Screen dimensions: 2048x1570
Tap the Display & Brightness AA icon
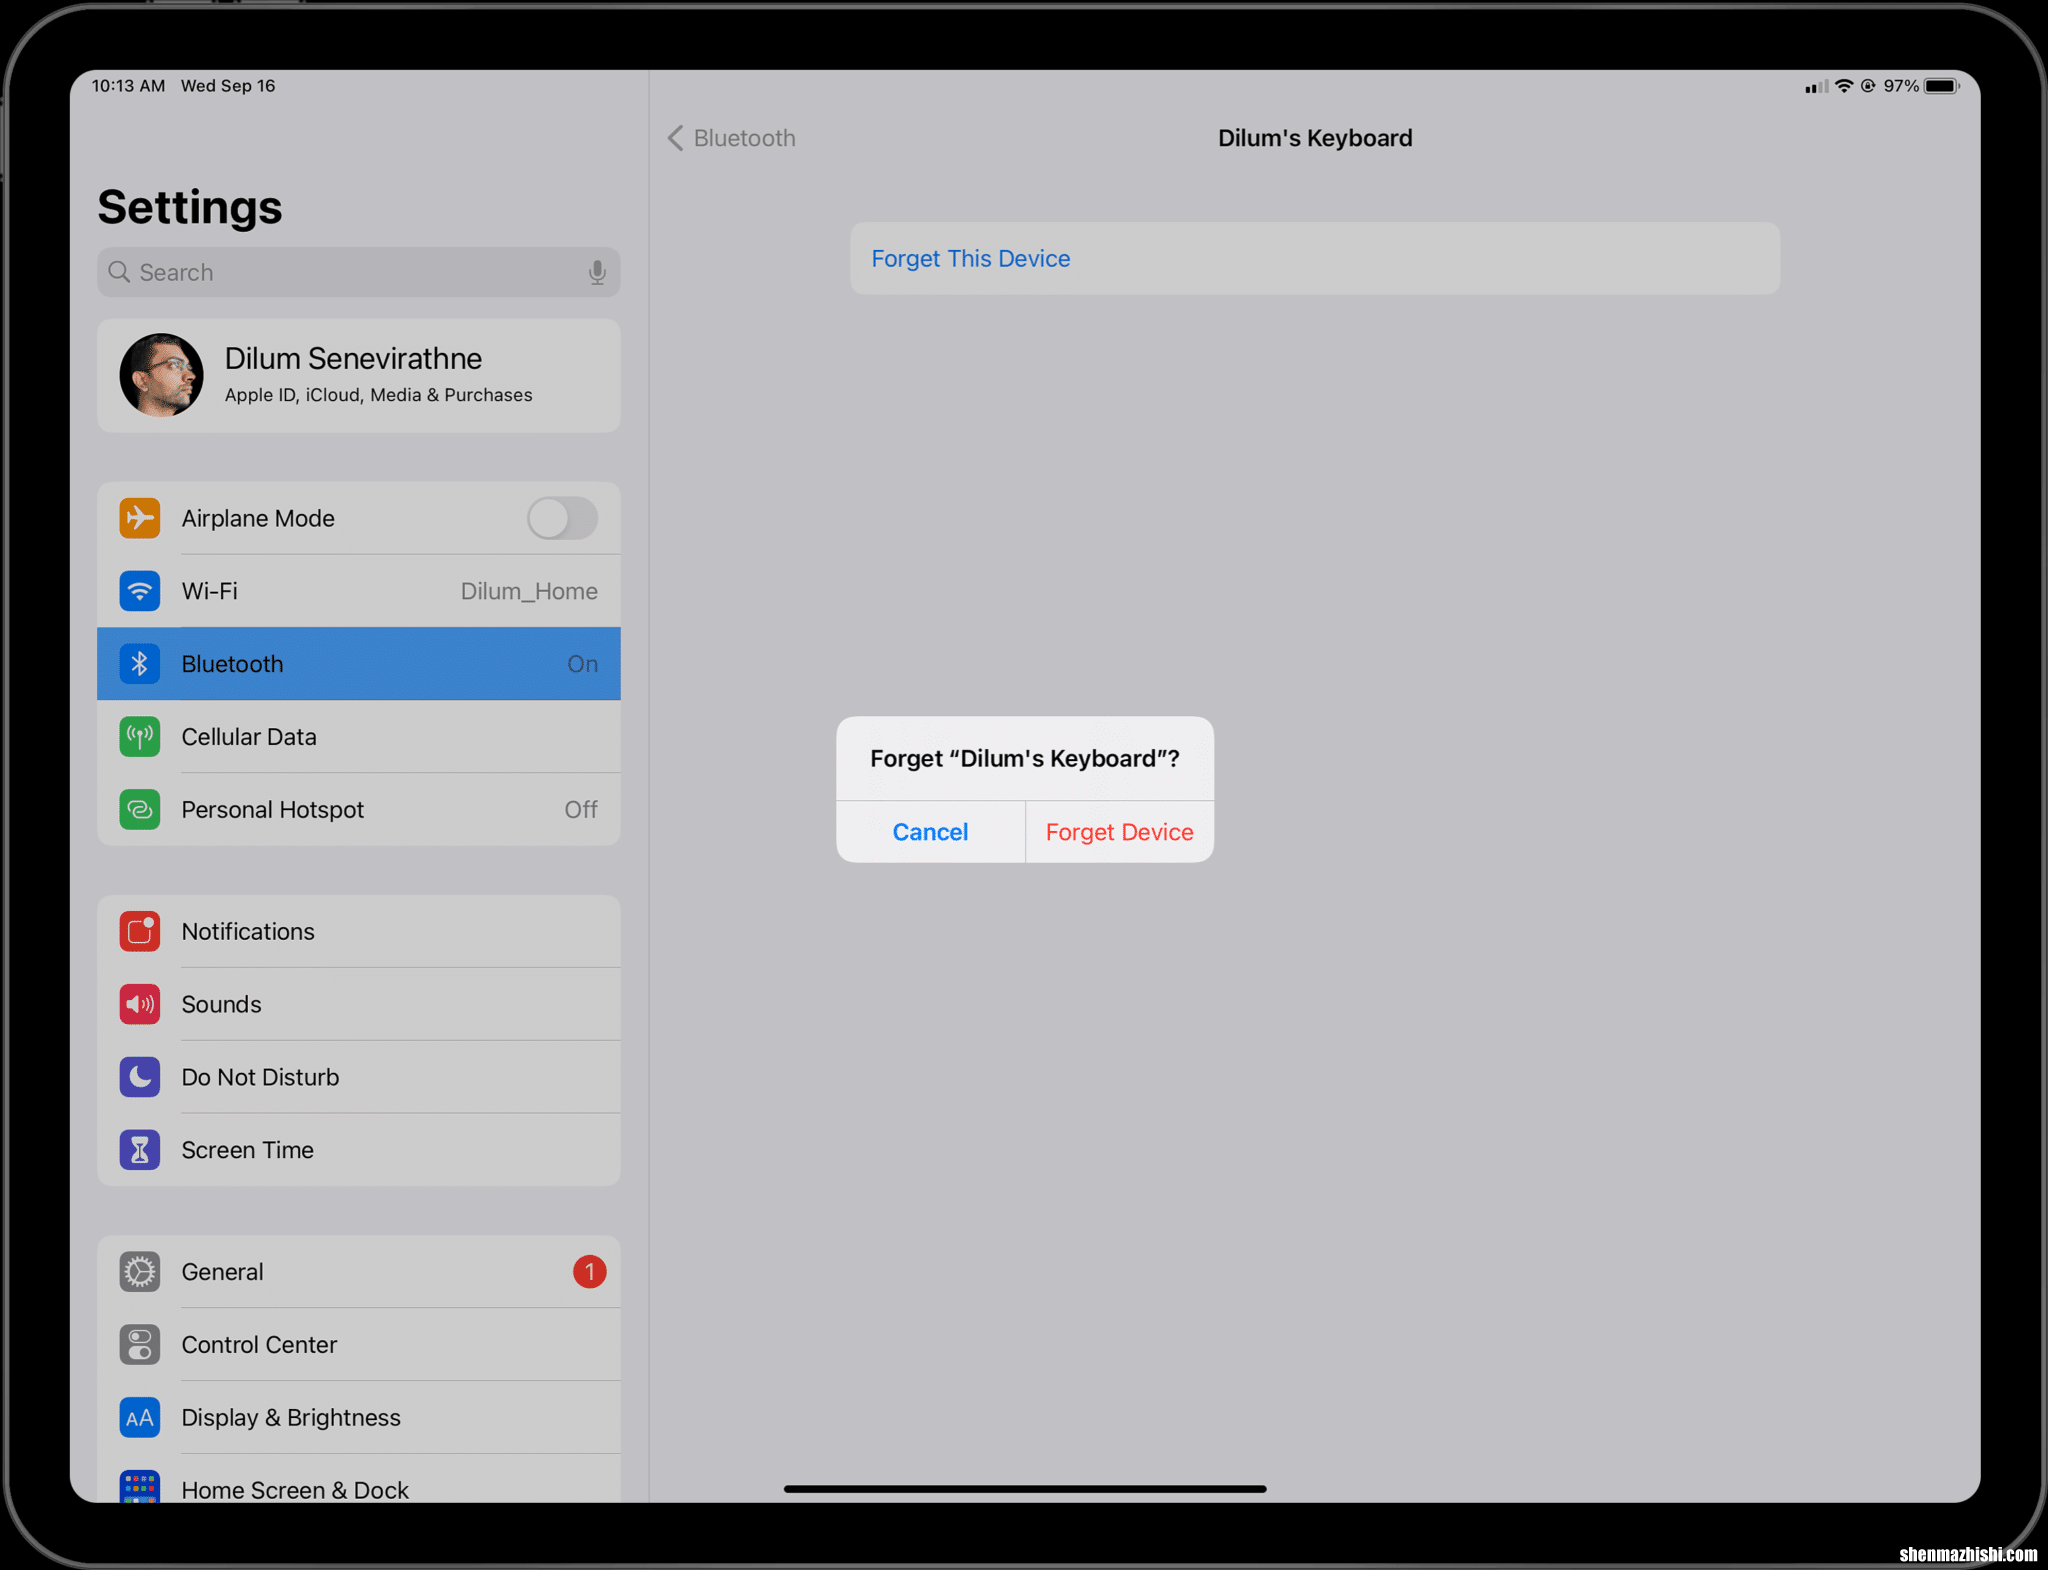coord(140,1418)
